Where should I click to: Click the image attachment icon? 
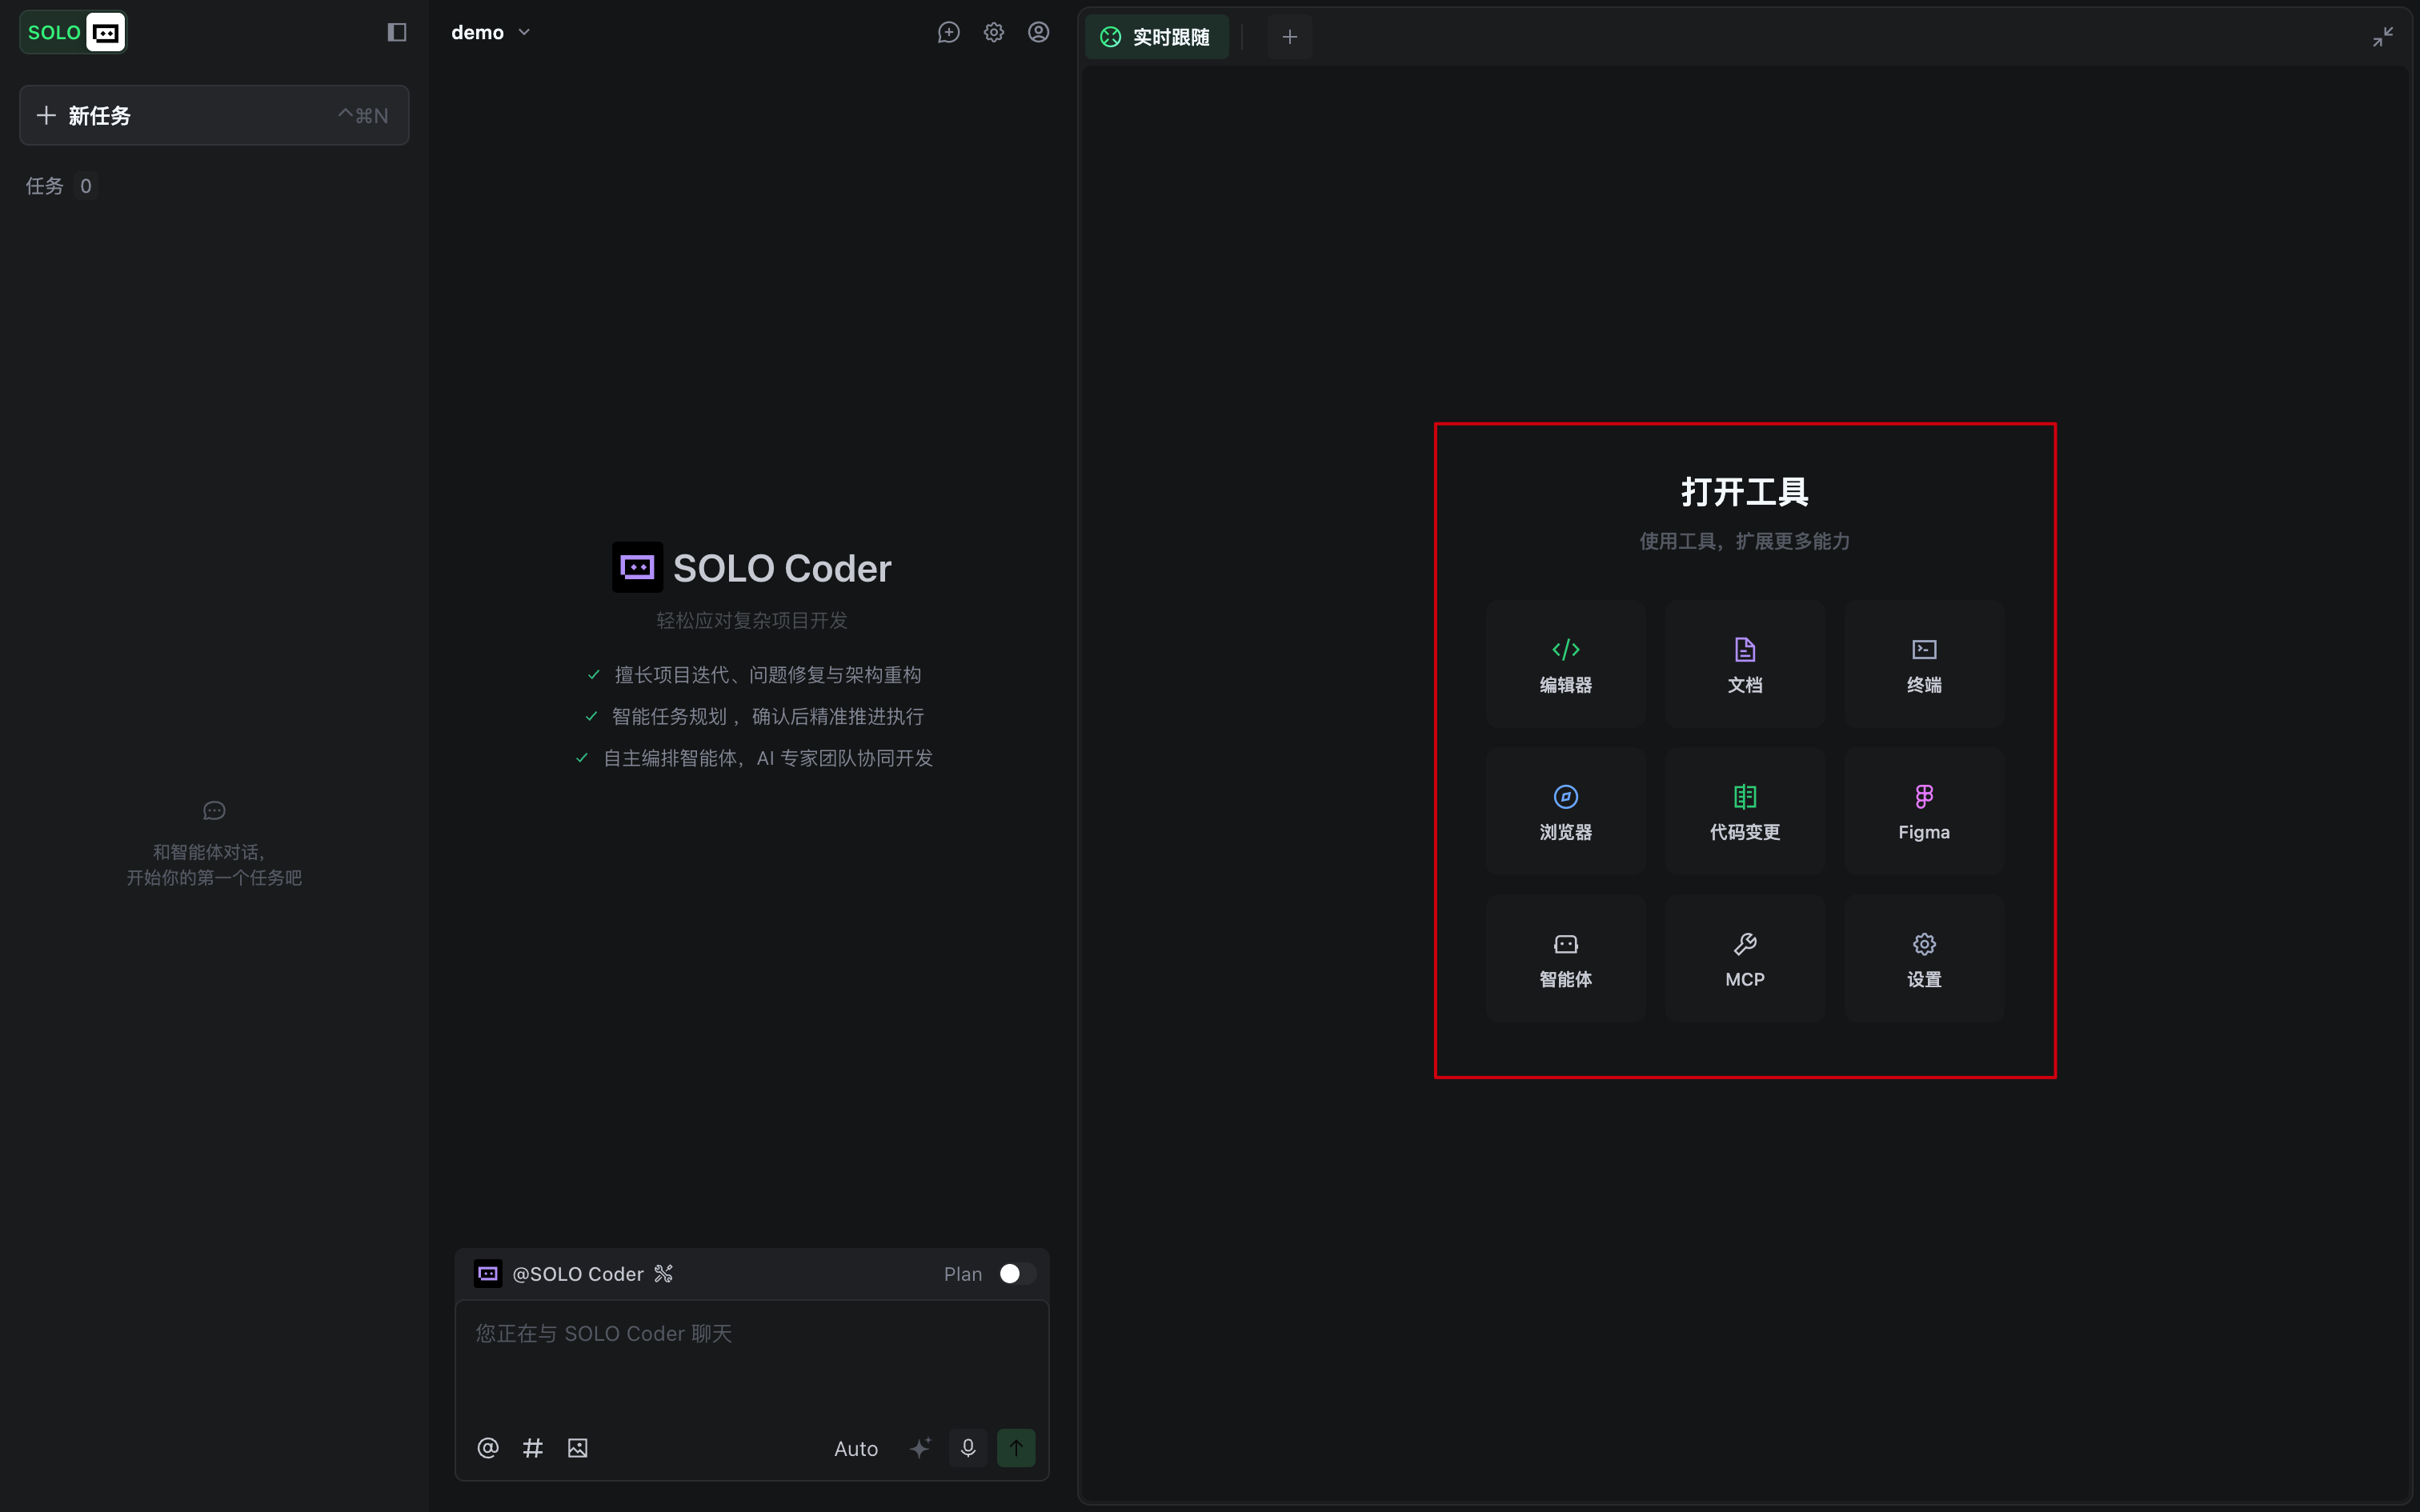coord(577,1447)
